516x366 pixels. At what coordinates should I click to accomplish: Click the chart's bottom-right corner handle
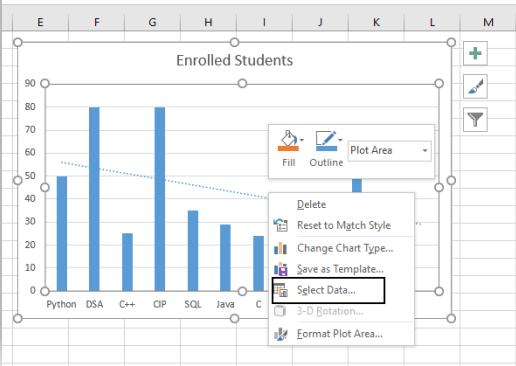451,319
